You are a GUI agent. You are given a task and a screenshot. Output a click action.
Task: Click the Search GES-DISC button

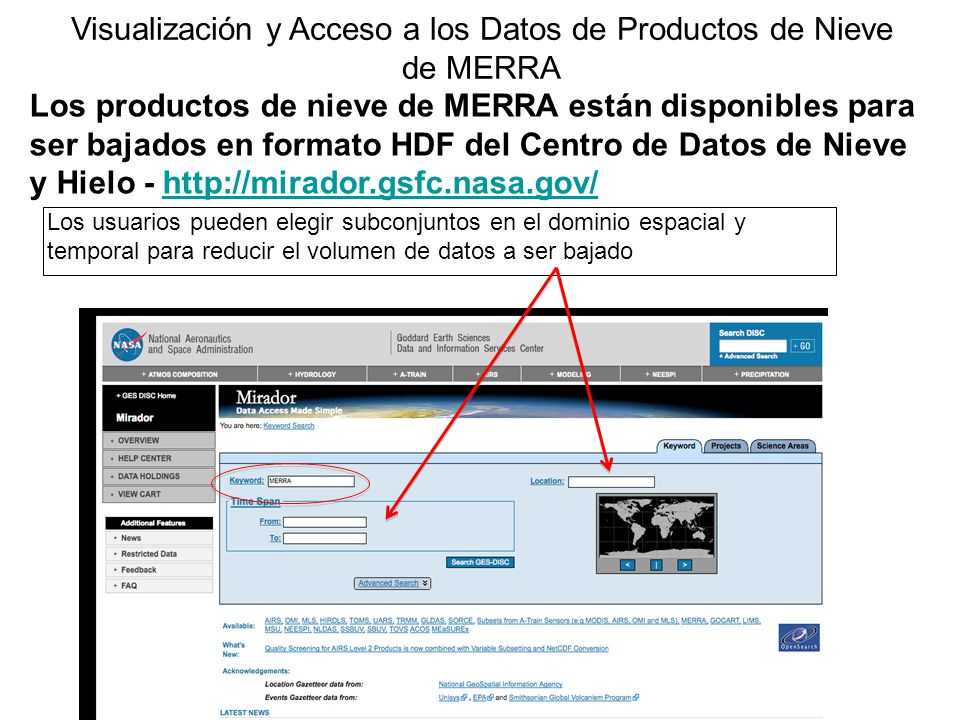pyautogui.click(x=480, y=562)
